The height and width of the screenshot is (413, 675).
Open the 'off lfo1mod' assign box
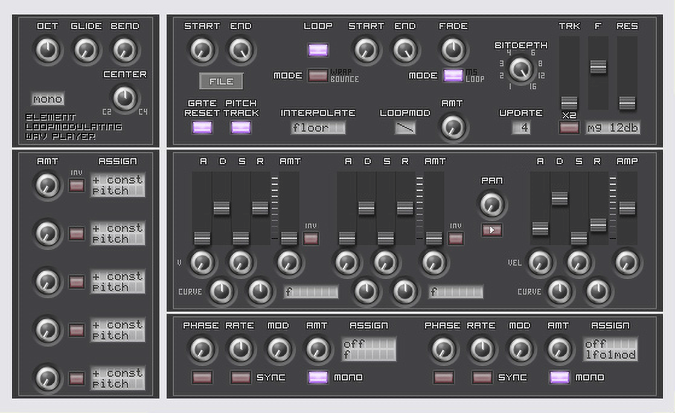610,349
